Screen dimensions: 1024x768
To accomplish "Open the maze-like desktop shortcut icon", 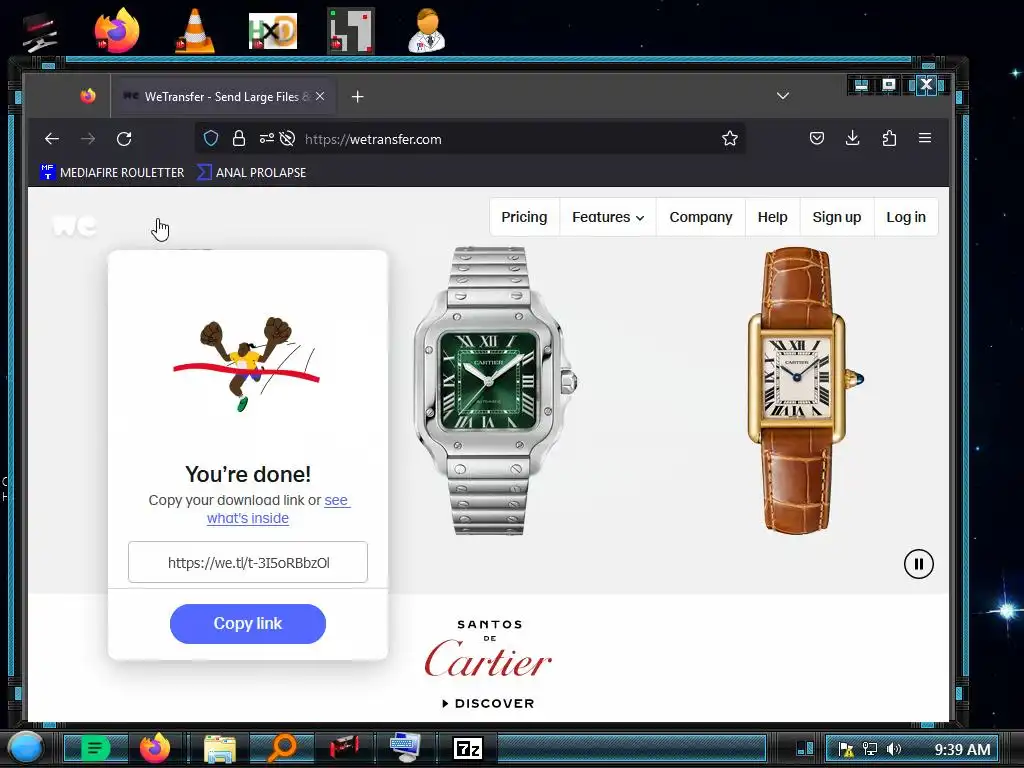I will (351, 30).
